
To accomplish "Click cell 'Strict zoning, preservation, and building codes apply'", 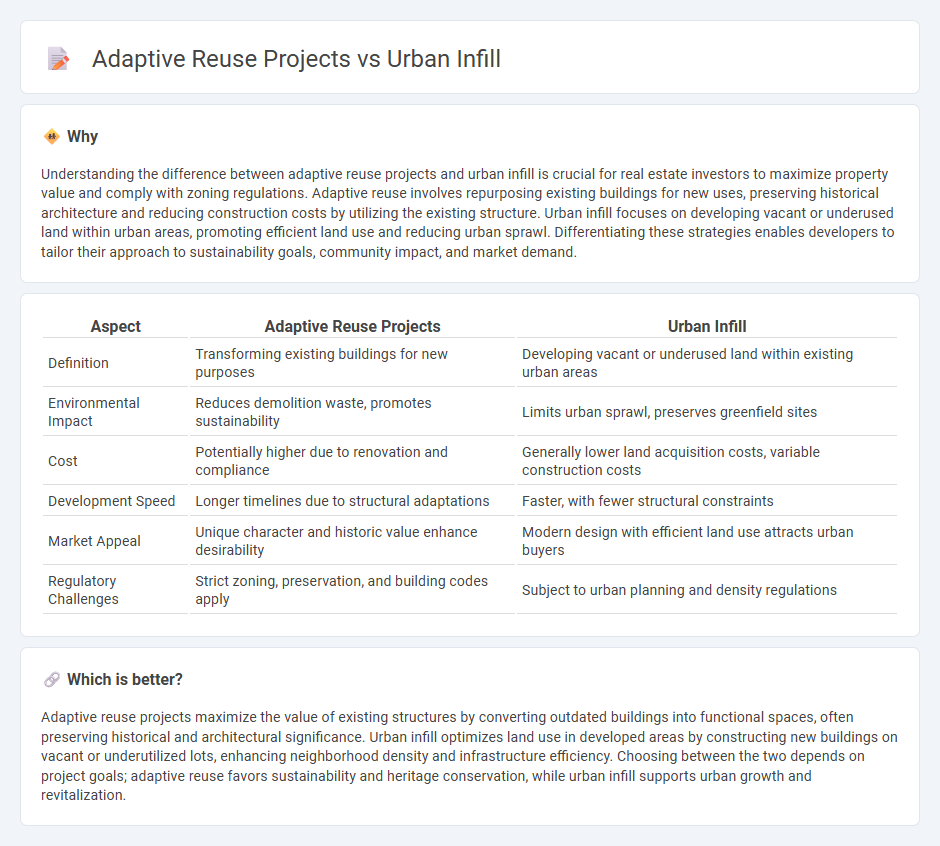I will (352, 590).
